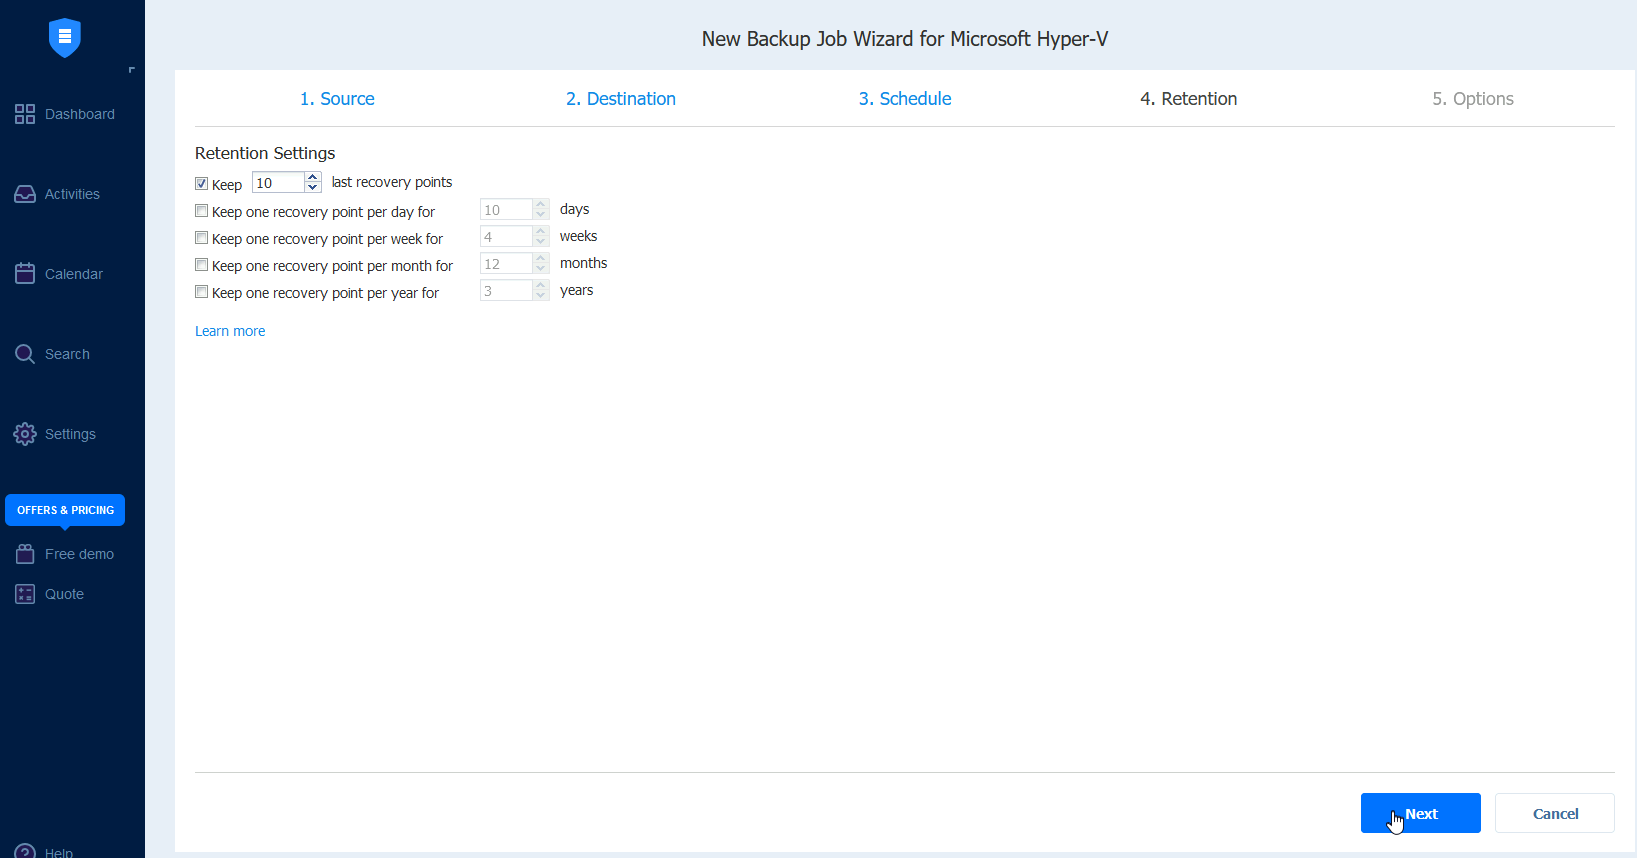Open the Dashboard grid icon
This screenshot has height=858, width=1637.
tap(25, 114)
